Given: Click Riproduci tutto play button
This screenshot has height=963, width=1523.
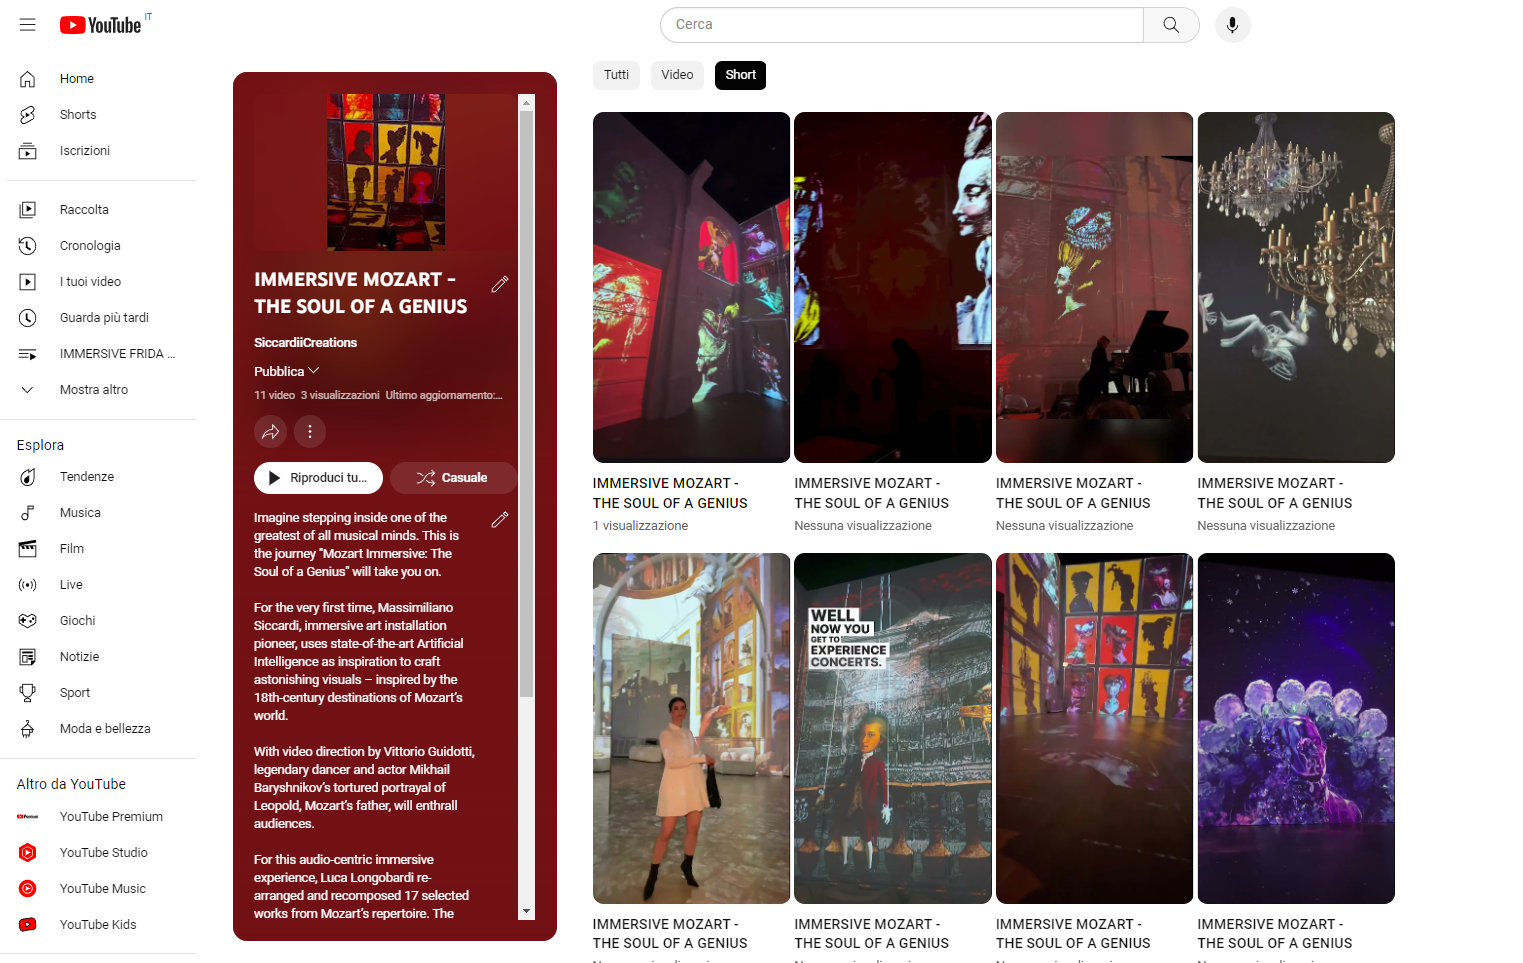Looking at the screenshot, I should click(318, 478).
